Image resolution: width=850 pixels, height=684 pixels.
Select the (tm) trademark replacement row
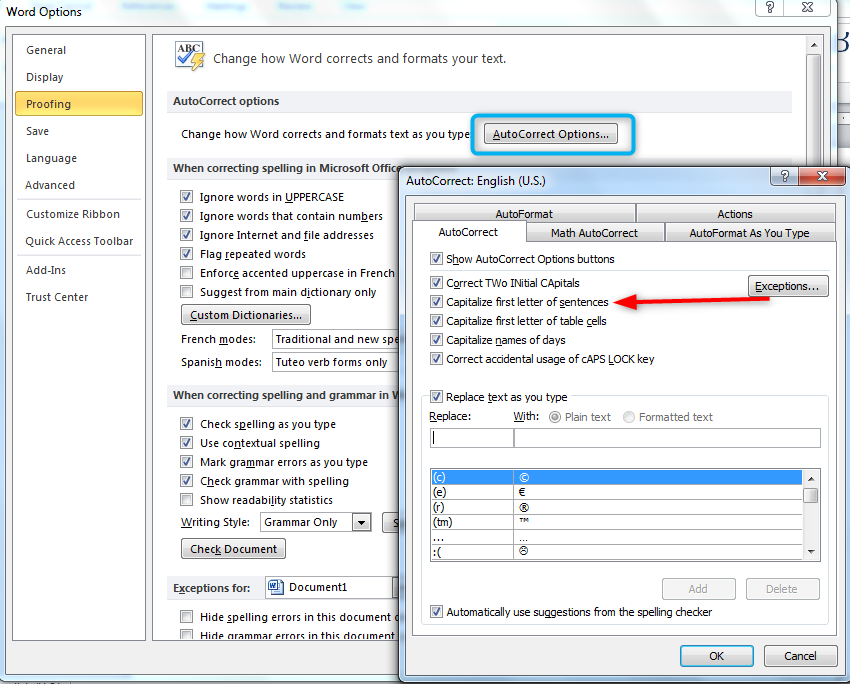616,522
